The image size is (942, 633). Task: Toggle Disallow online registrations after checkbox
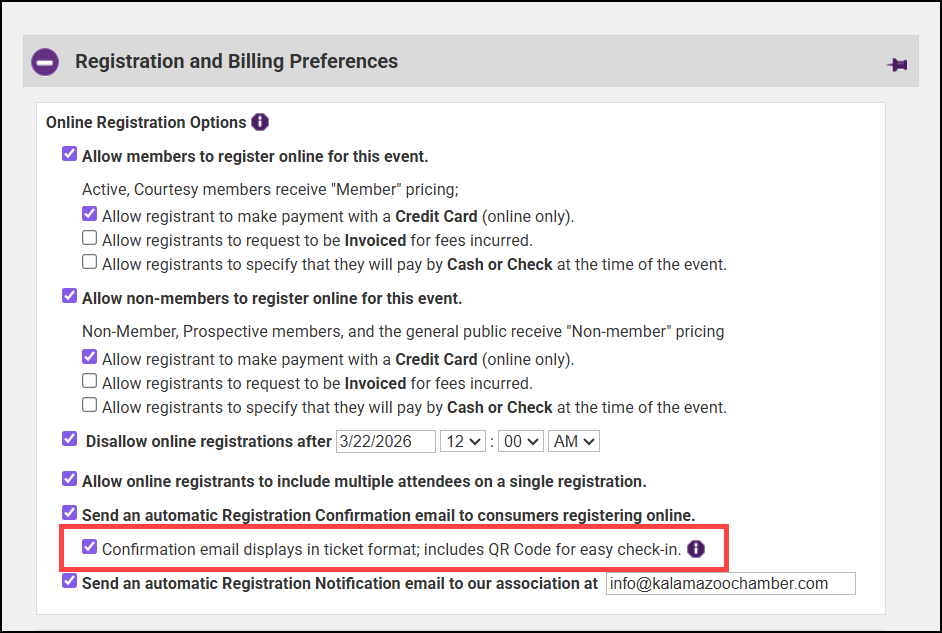click(x=69, y=439)
